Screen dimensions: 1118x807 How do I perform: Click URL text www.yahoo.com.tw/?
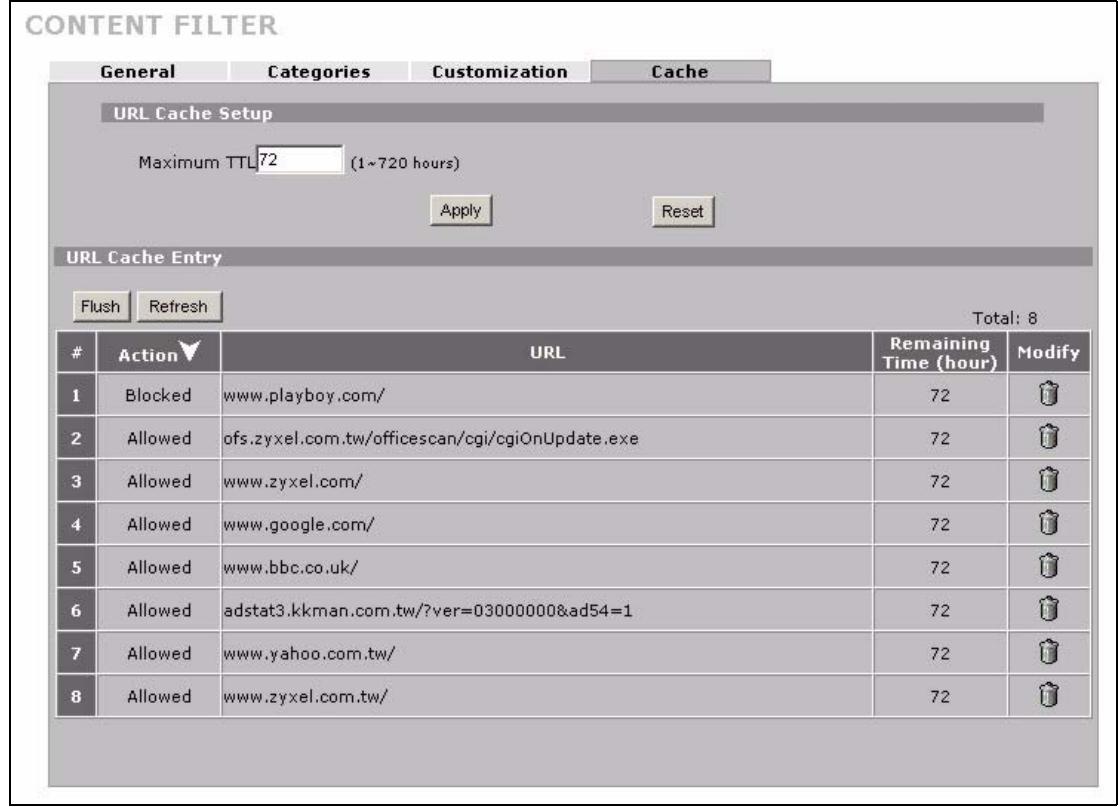309,654
